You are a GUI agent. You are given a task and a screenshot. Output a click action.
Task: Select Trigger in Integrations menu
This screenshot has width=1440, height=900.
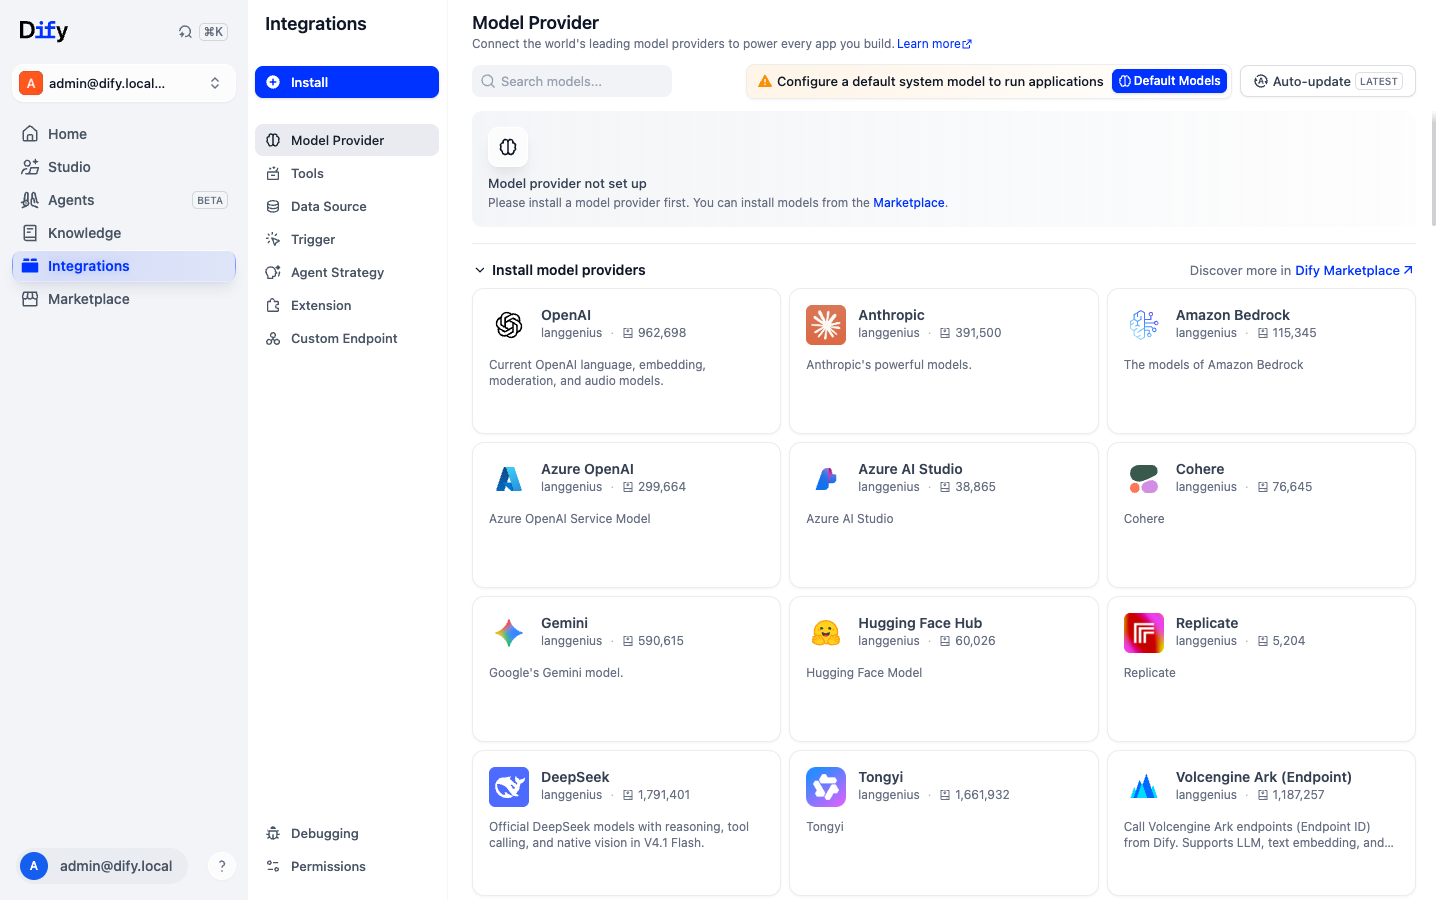(347, 239)
